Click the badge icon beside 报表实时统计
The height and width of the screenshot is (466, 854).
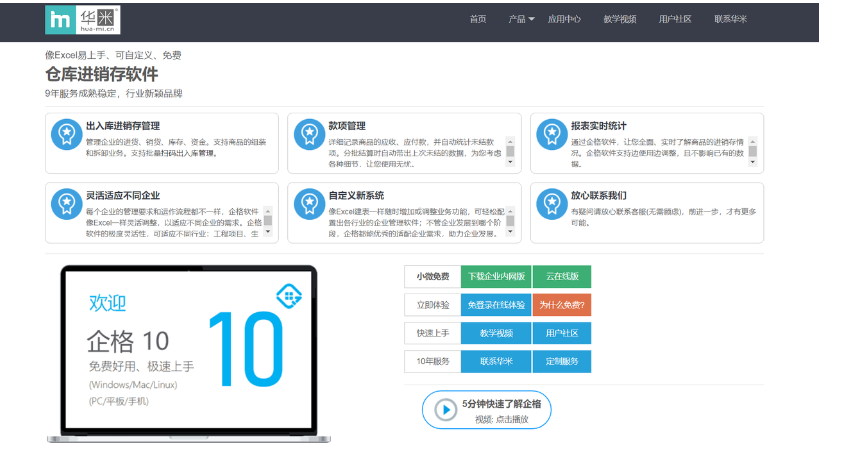click(x=549, y=133)
